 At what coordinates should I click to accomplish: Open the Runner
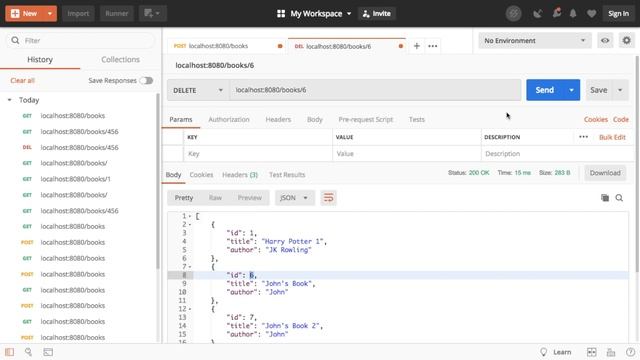[116, 13]
